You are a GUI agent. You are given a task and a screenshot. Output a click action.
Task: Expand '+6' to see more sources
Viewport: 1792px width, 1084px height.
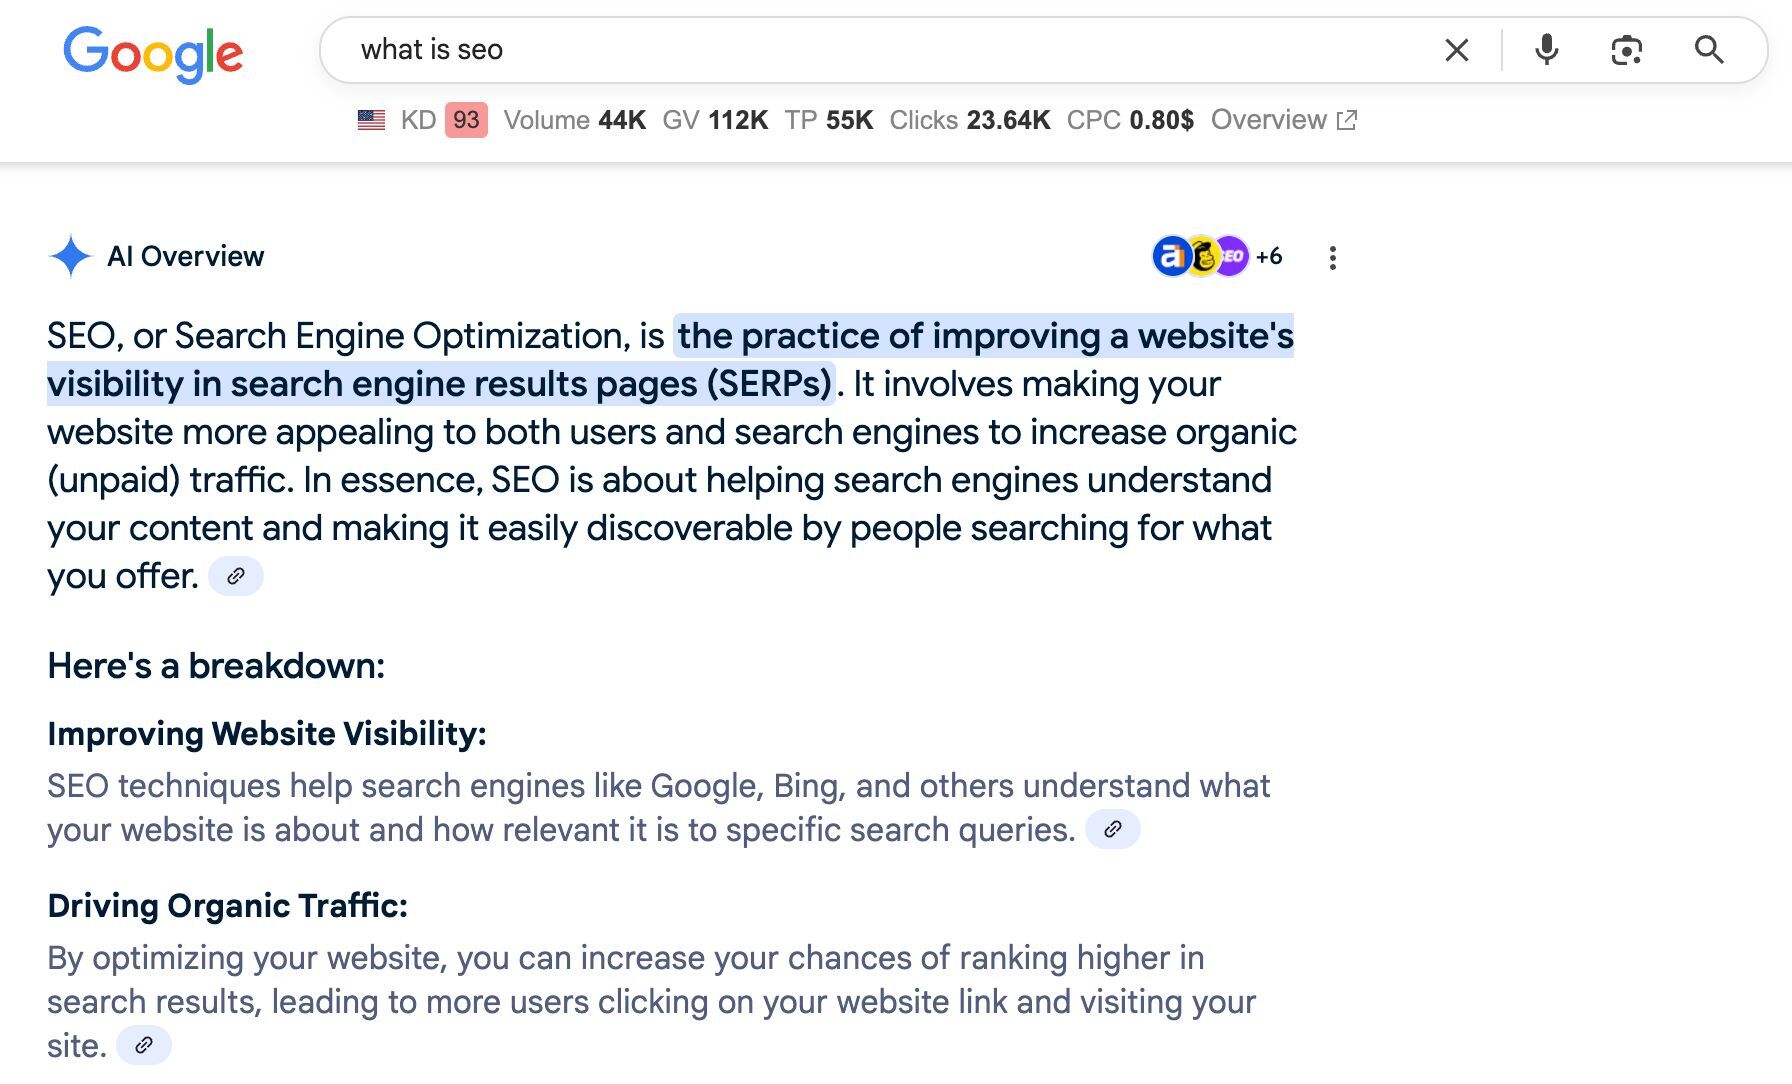[x=1269, y=256]
